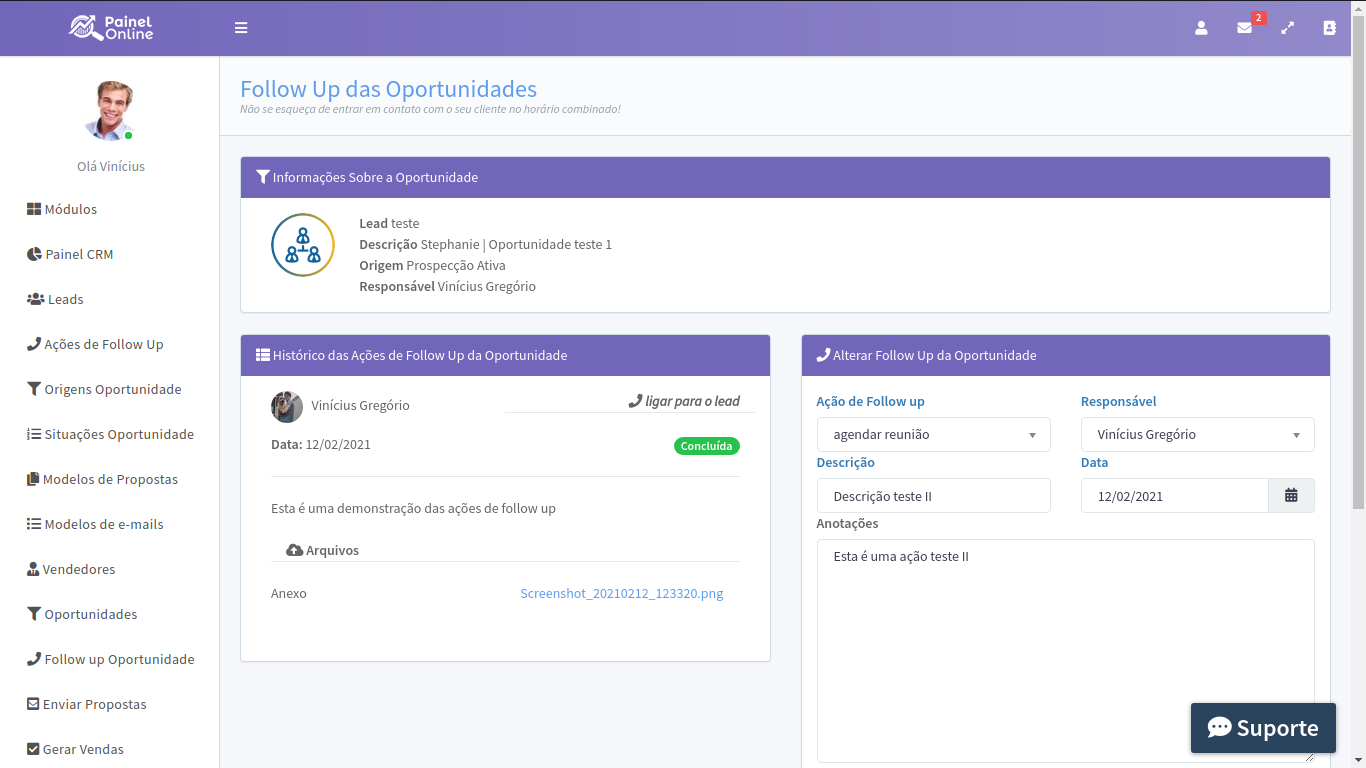Toggle fullscreen with the expand arrows icon
This screenshot has width=1366, height=768.
(1288, 28)
